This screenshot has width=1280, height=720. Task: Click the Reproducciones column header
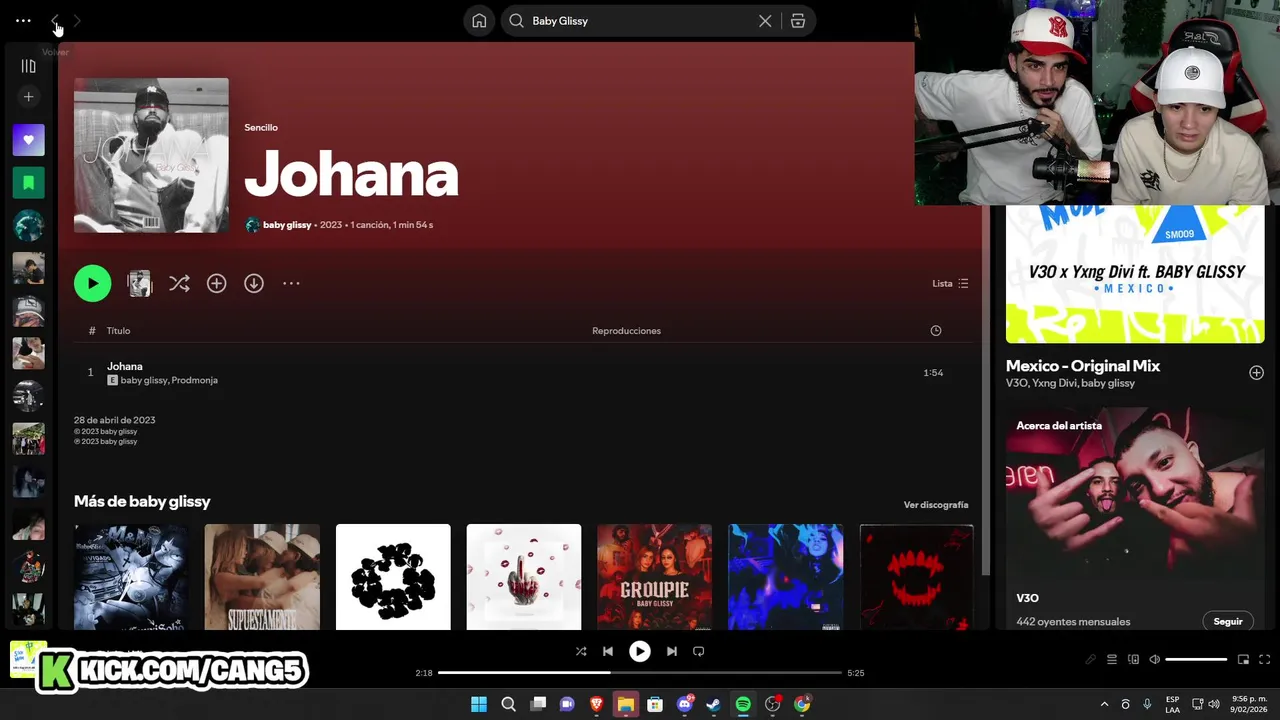coord(626,331)
